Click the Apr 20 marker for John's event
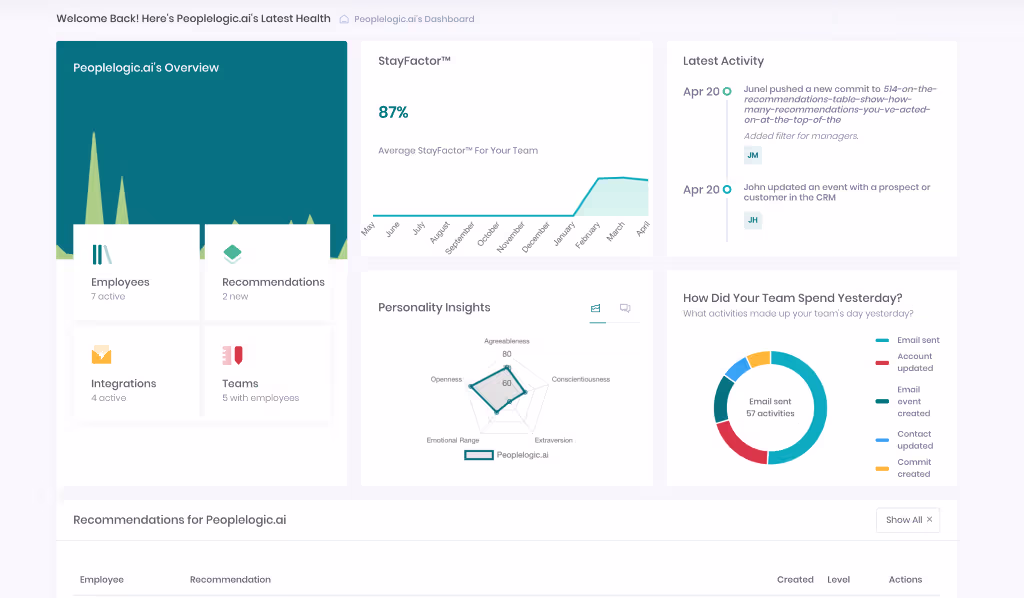 tap(727, 189)
